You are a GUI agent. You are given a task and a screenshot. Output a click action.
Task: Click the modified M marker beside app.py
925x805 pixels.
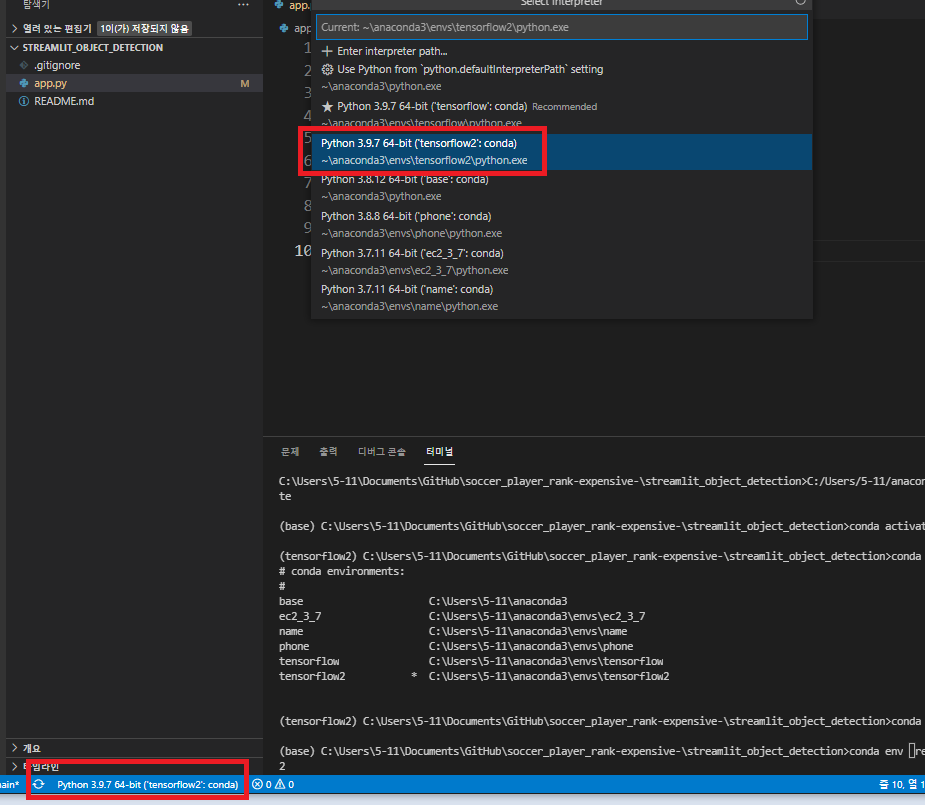point(245,84)
